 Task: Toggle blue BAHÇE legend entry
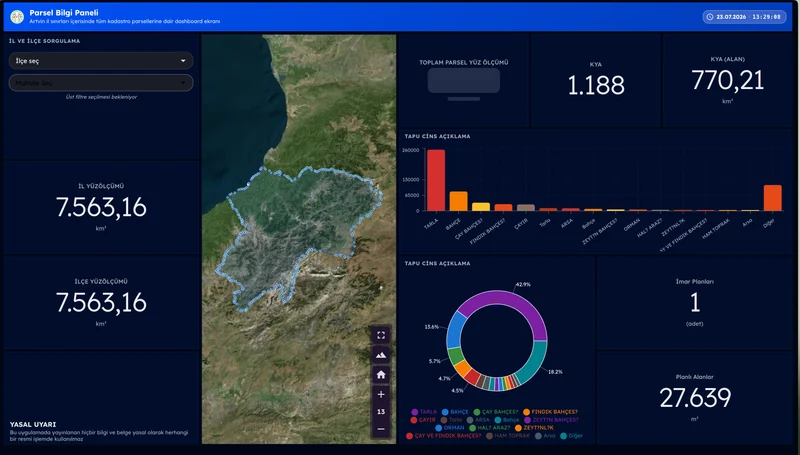455,412
